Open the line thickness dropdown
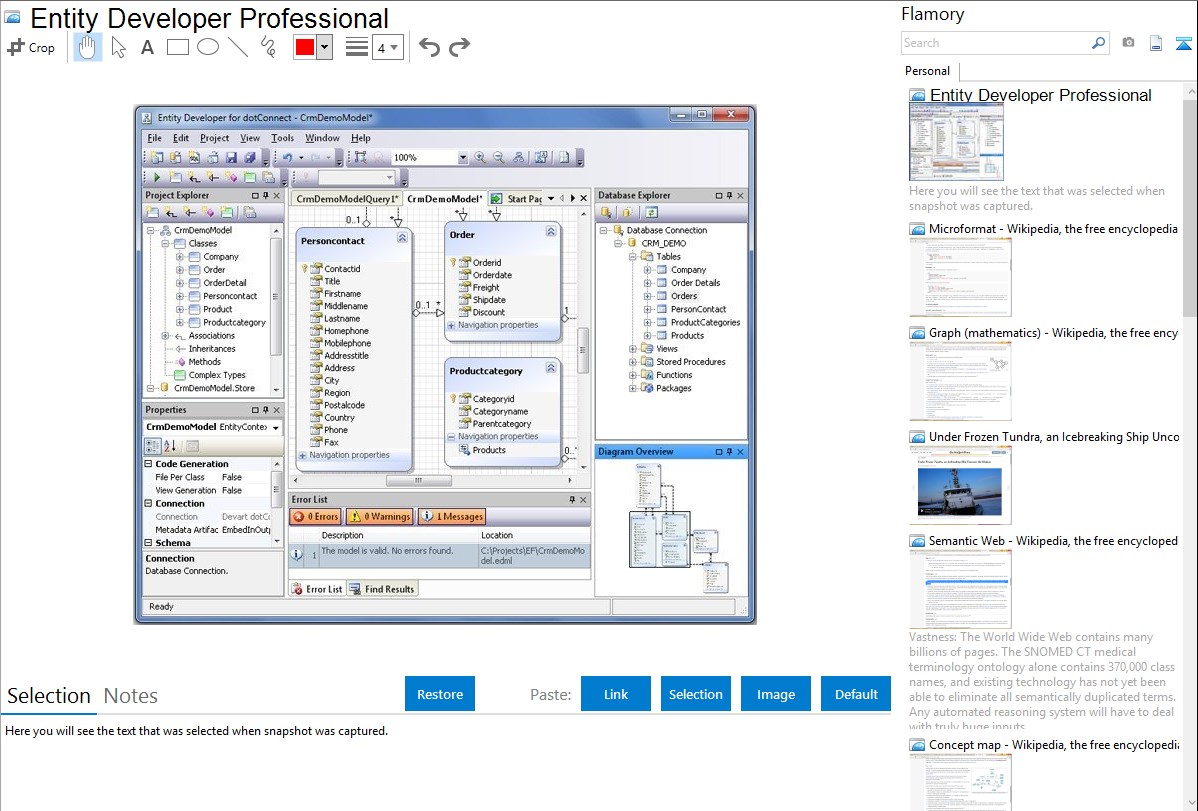This screenshot has height=811, width=1198. tap(387, 47)
